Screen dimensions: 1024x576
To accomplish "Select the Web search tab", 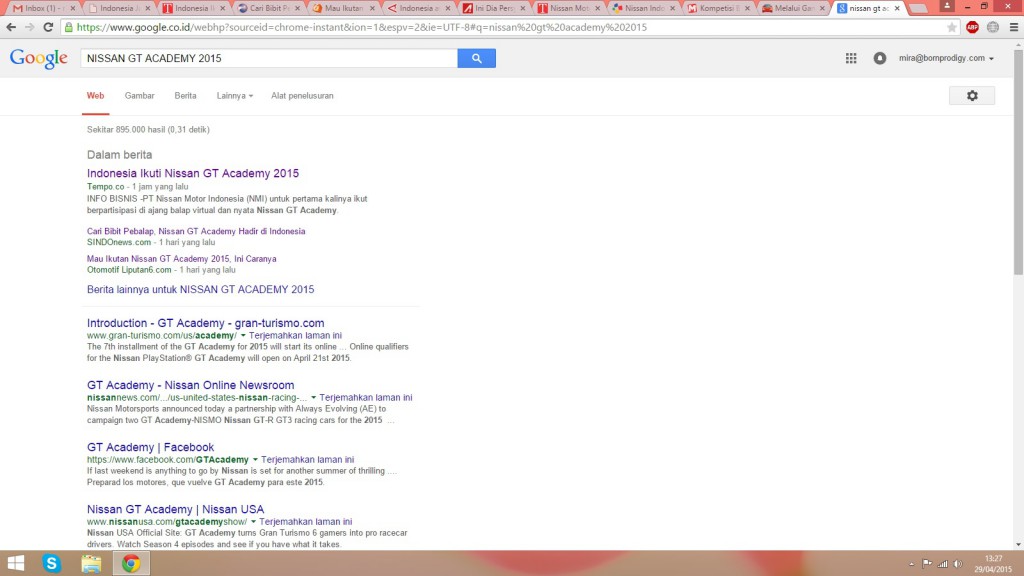I will coord(95,96).
